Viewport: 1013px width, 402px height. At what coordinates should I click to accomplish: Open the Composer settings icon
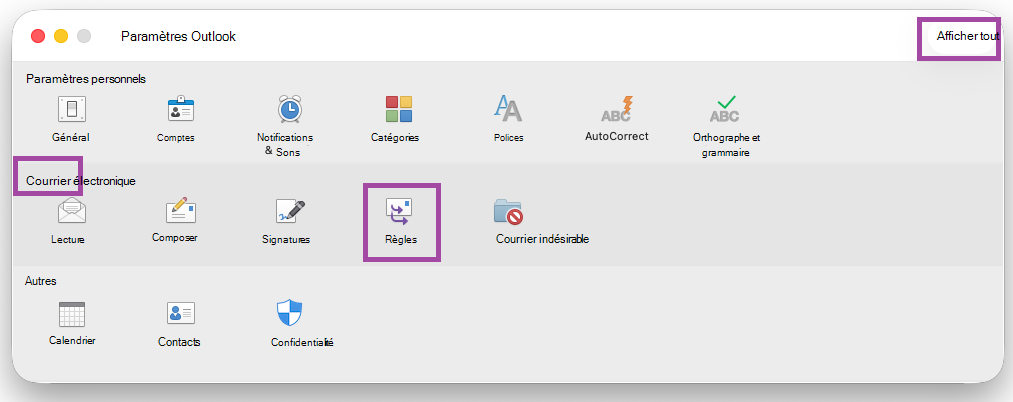click(180, 211)
